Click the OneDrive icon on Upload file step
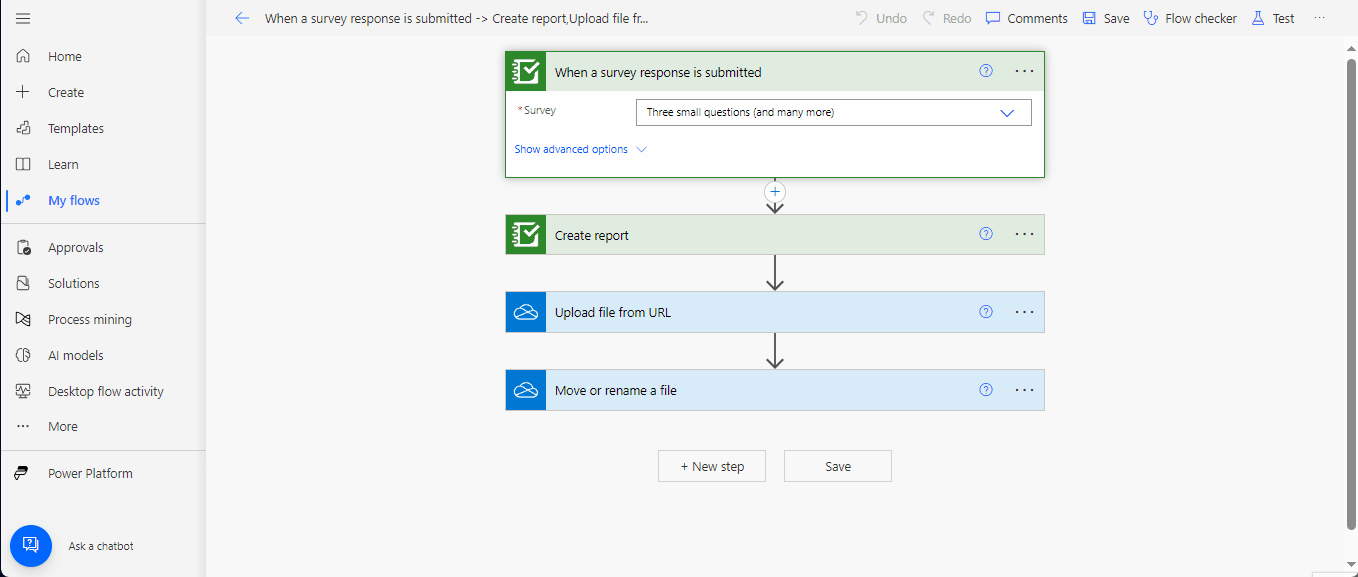 pyautogui.click(x=525, y=311)
